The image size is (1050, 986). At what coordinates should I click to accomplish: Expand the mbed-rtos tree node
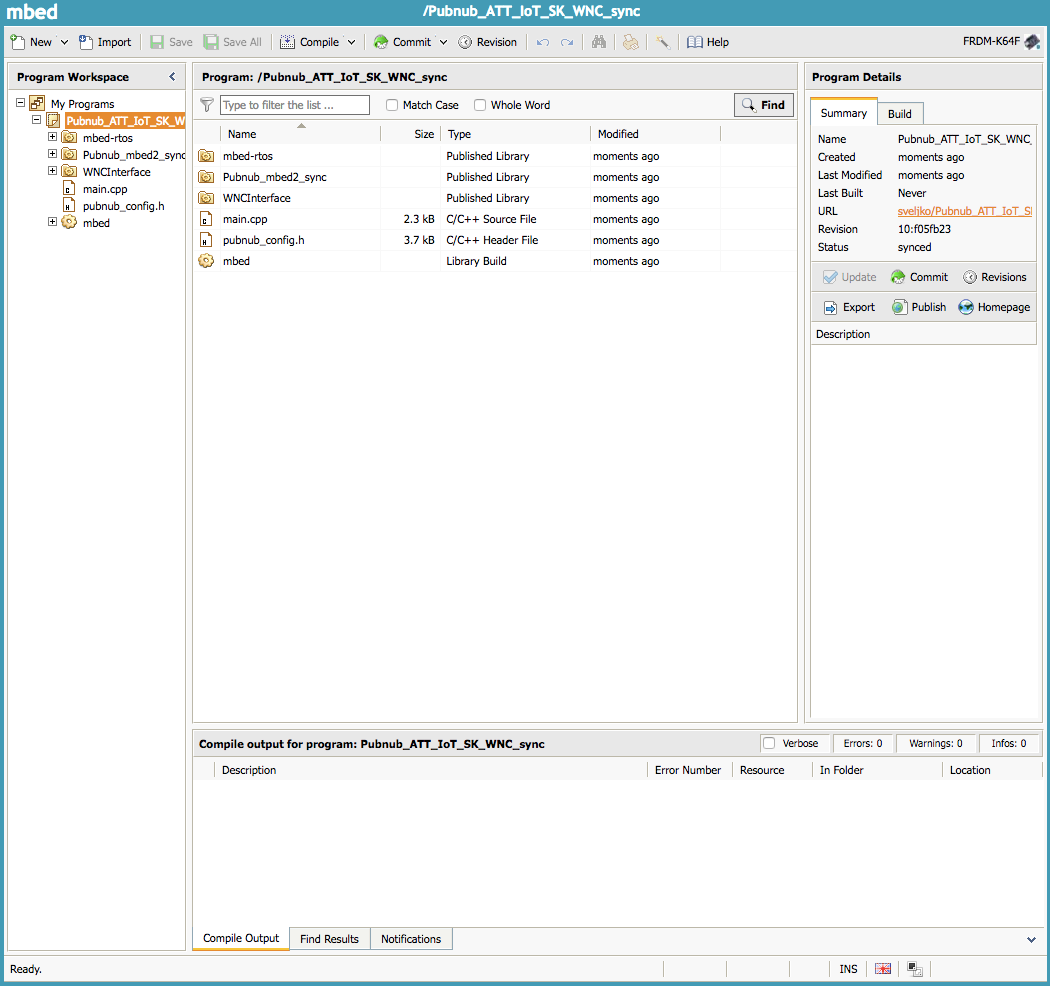53,138
